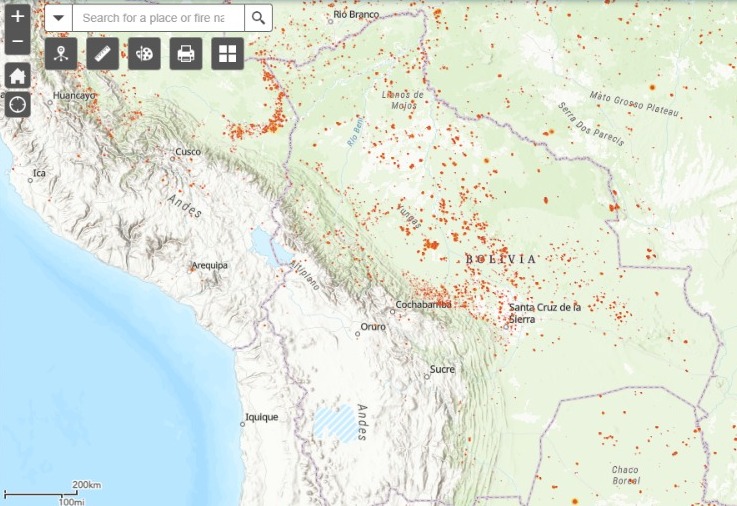
Task: Click the Cochabamba city marker
Action: pos(392,311)
